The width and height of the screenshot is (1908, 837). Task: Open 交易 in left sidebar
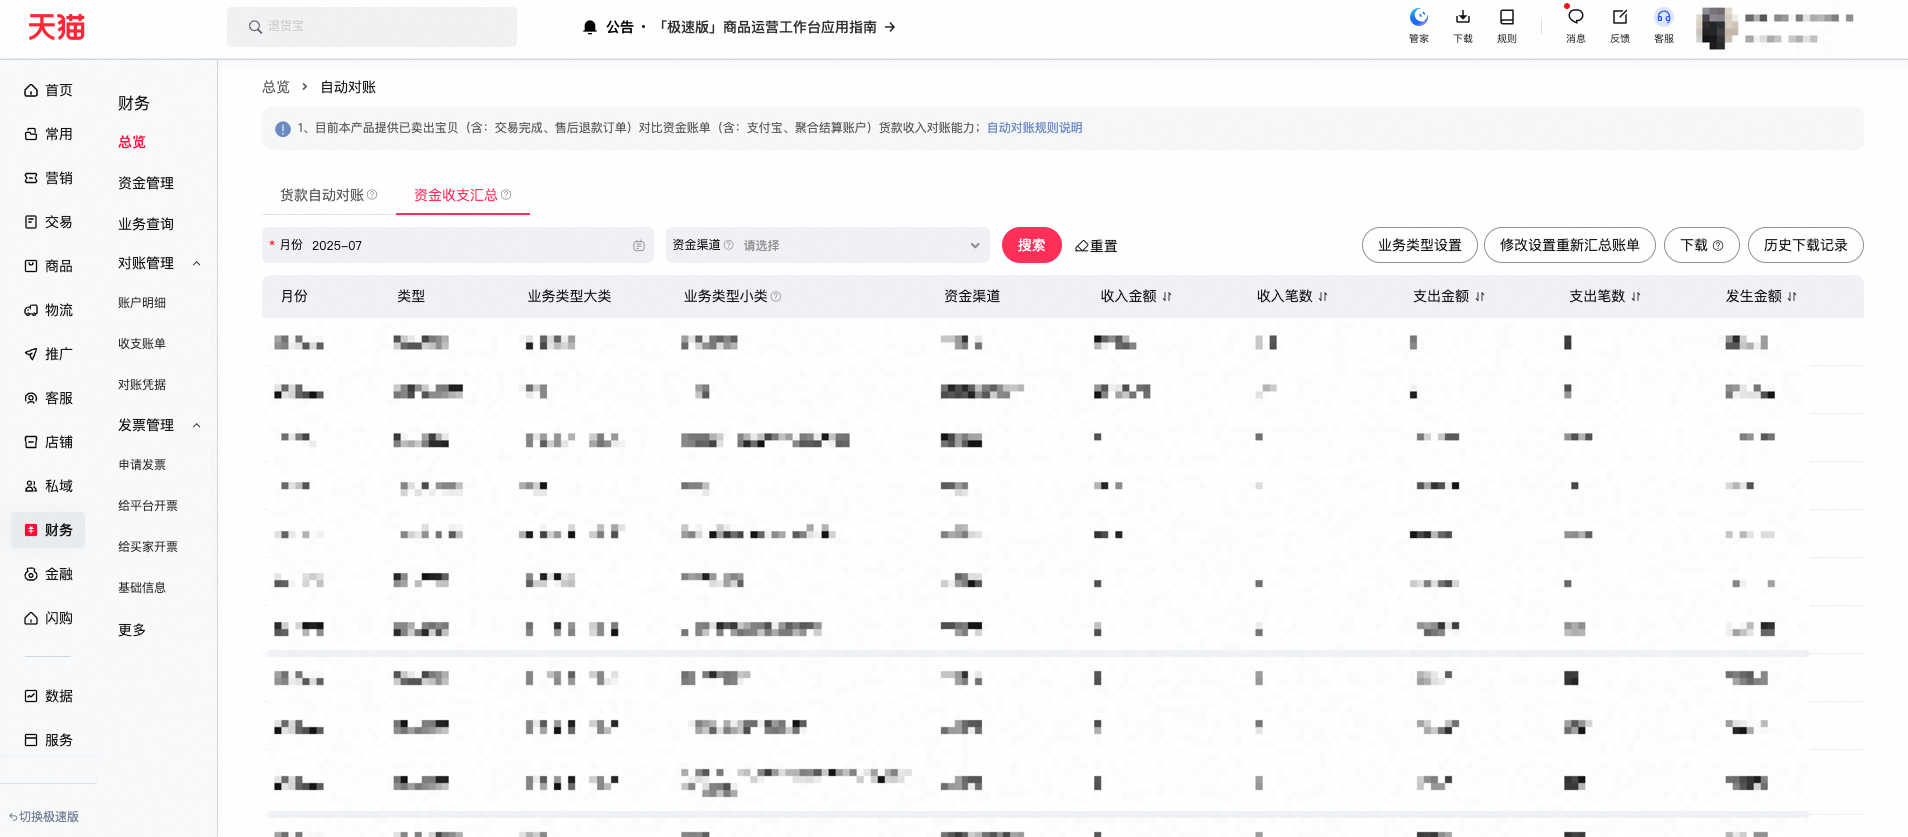click(48, 222)
